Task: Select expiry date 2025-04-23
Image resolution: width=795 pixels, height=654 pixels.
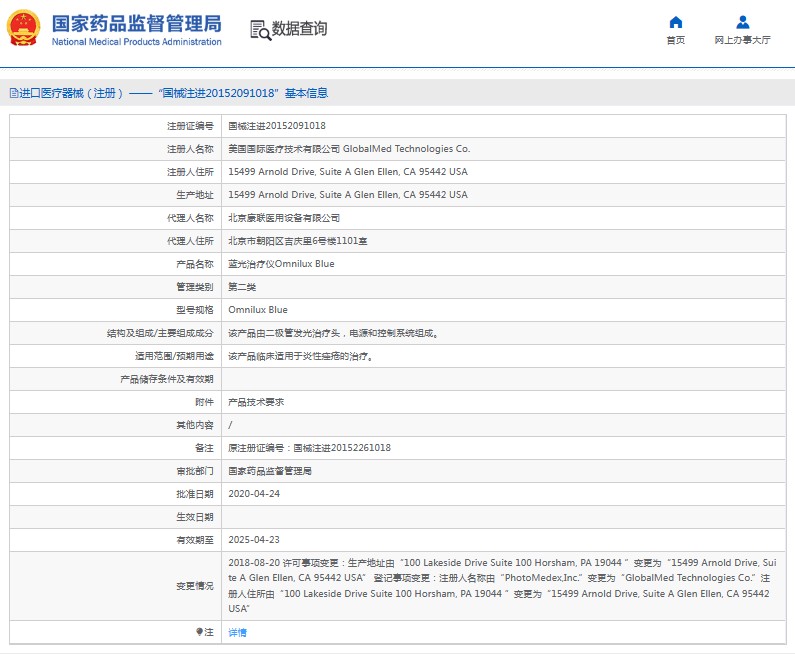Action: pos(254,540)
